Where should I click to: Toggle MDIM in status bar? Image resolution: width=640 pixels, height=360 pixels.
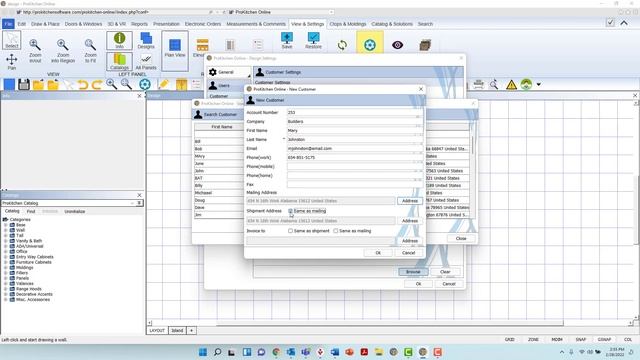point(557,340)
